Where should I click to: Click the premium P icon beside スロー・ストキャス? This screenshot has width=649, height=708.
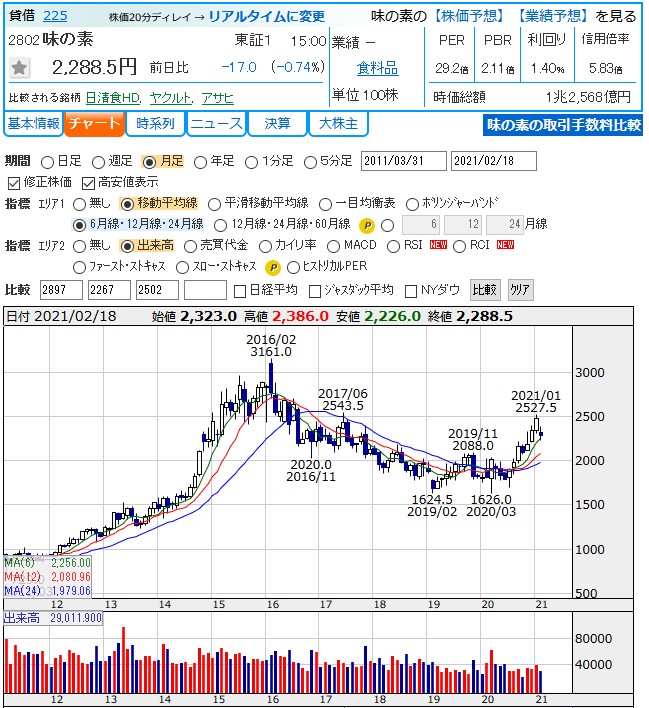coord(273,268)
